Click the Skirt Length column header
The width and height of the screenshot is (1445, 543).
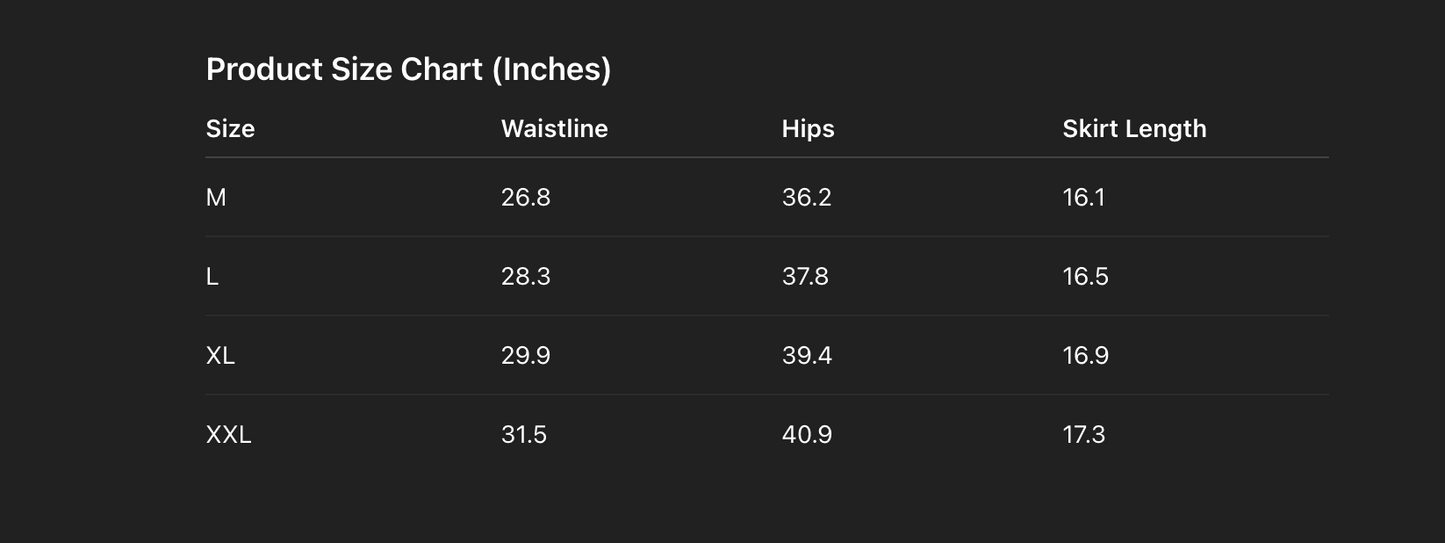pos(1134,129)
